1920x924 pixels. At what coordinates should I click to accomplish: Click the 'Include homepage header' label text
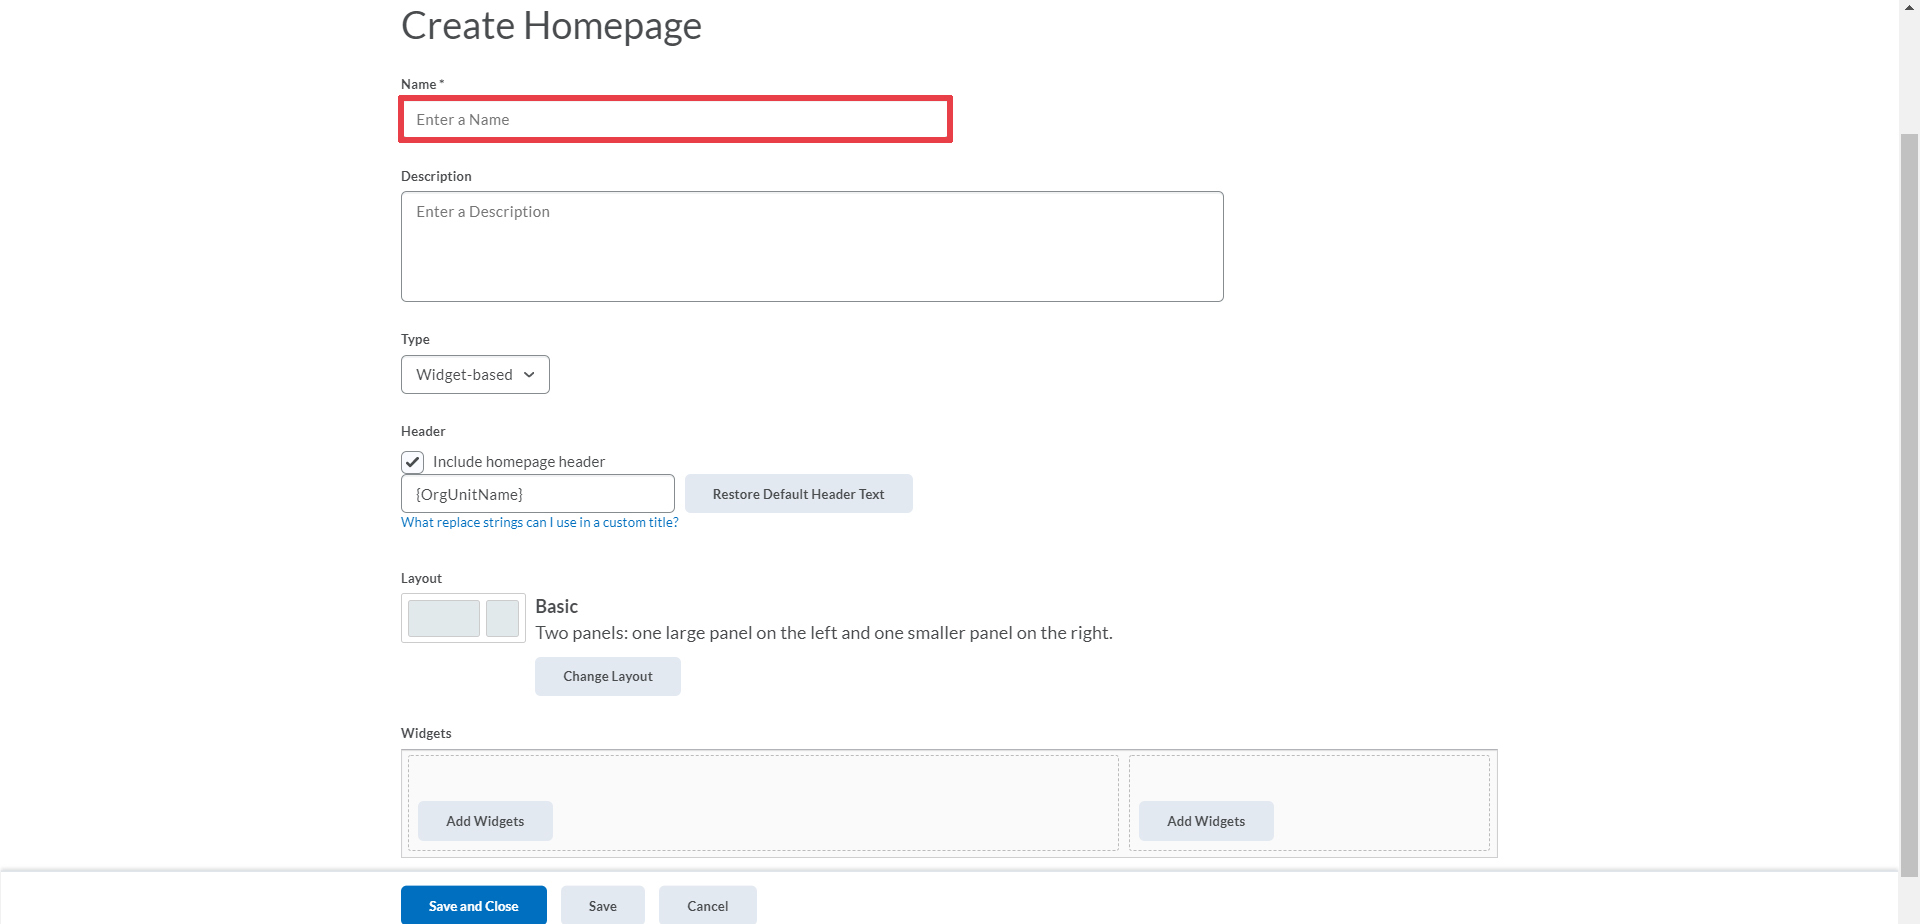[518, 462]
